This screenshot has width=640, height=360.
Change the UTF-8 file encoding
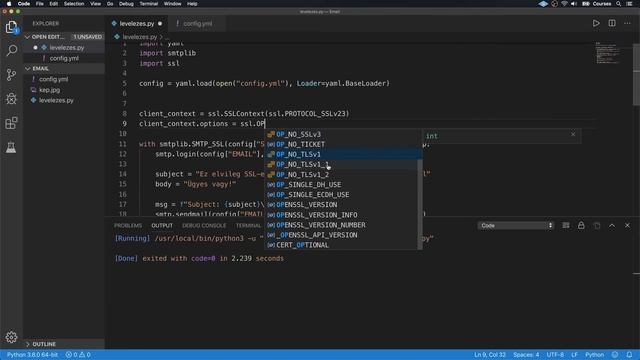[x=555, y=355]
